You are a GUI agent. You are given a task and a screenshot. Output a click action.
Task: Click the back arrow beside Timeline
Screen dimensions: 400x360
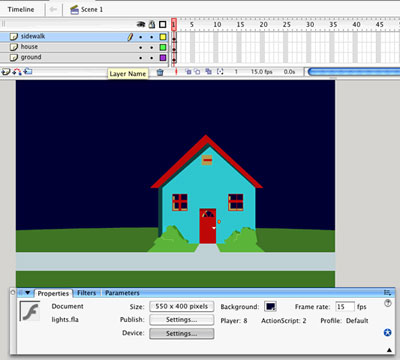coord(53,9)
